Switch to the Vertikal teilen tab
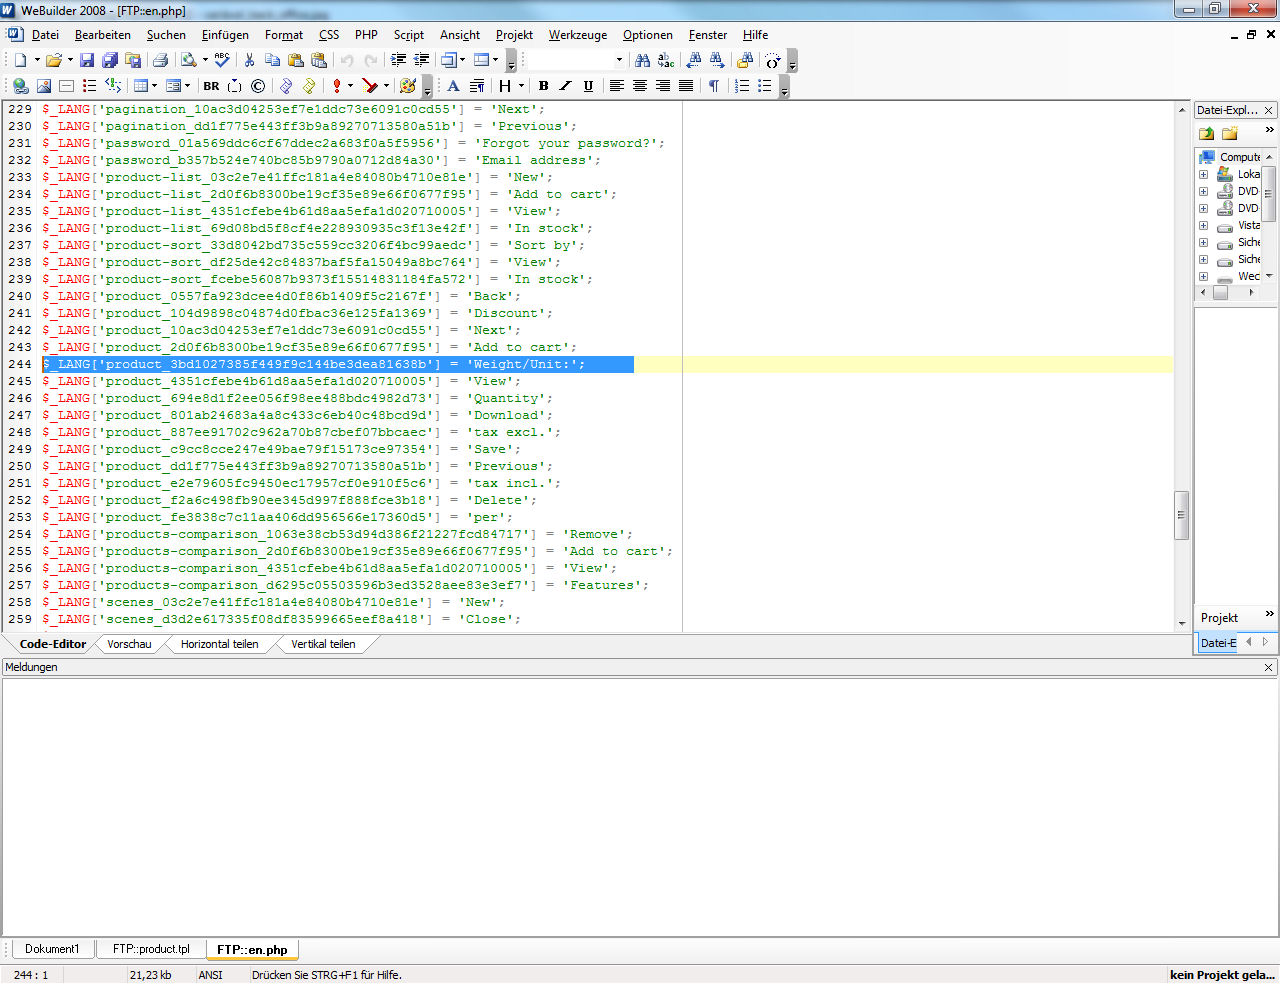The width and height of the screenshot is (1280, 984). tap(323, 644)
